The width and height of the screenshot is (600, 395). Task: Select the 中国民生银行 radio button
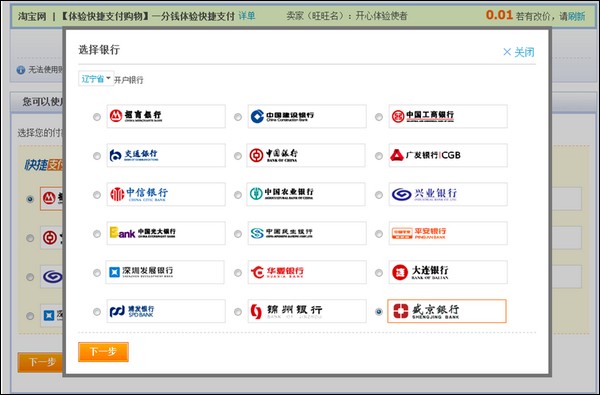[238, 233]
